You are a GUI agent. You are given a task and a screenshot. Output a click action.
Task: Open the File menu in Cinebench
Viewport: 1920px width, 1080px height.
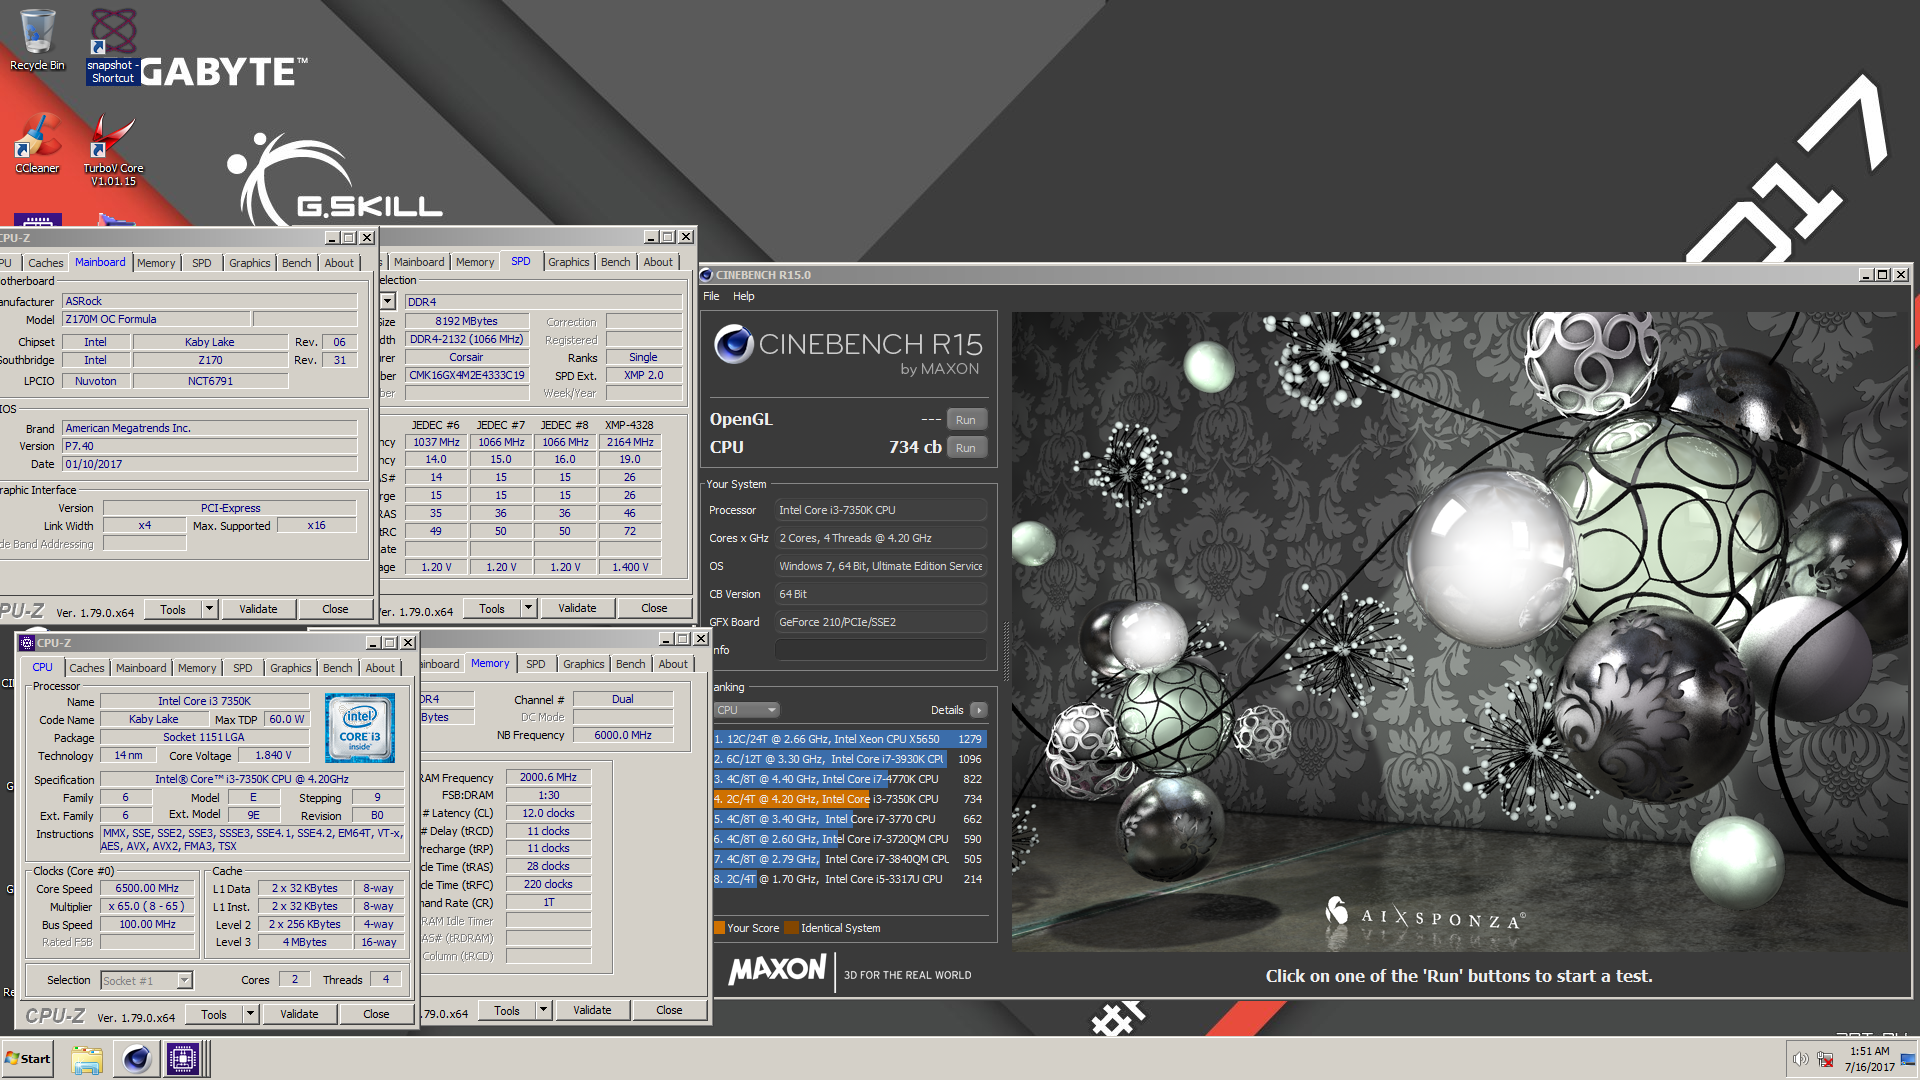711,296
